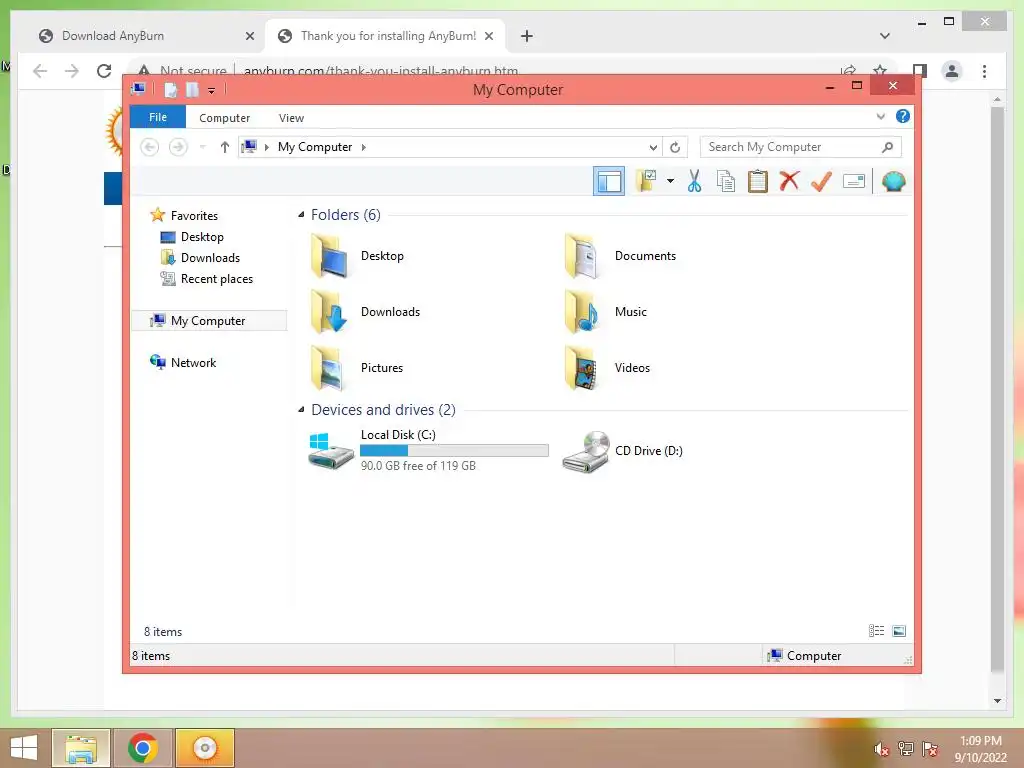Close the Download AnyBurn tab

point(249,37)
